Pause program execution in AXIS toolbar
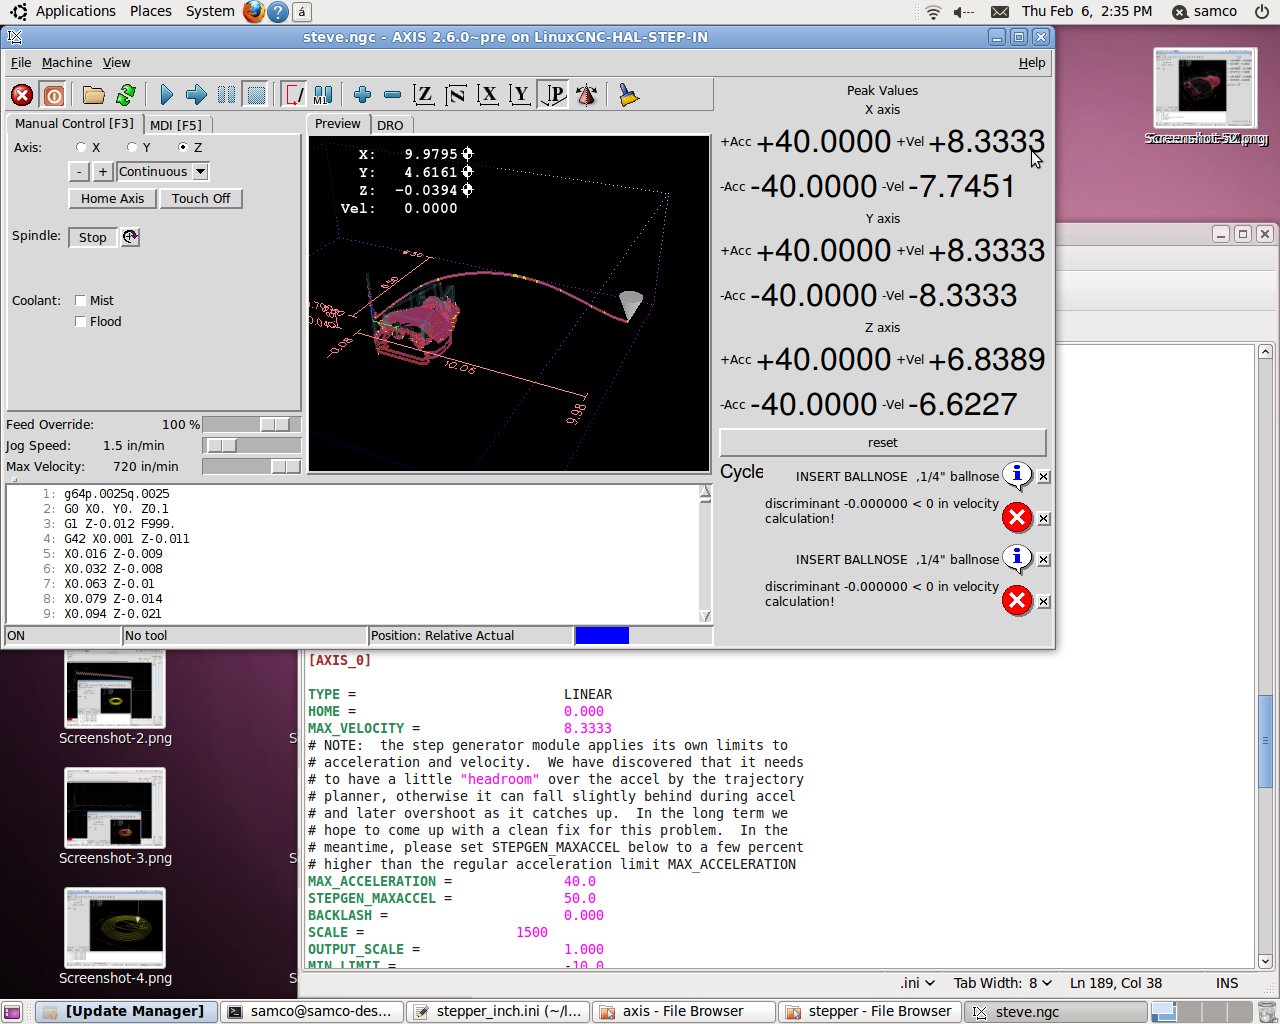 click(x=227, y=95)
